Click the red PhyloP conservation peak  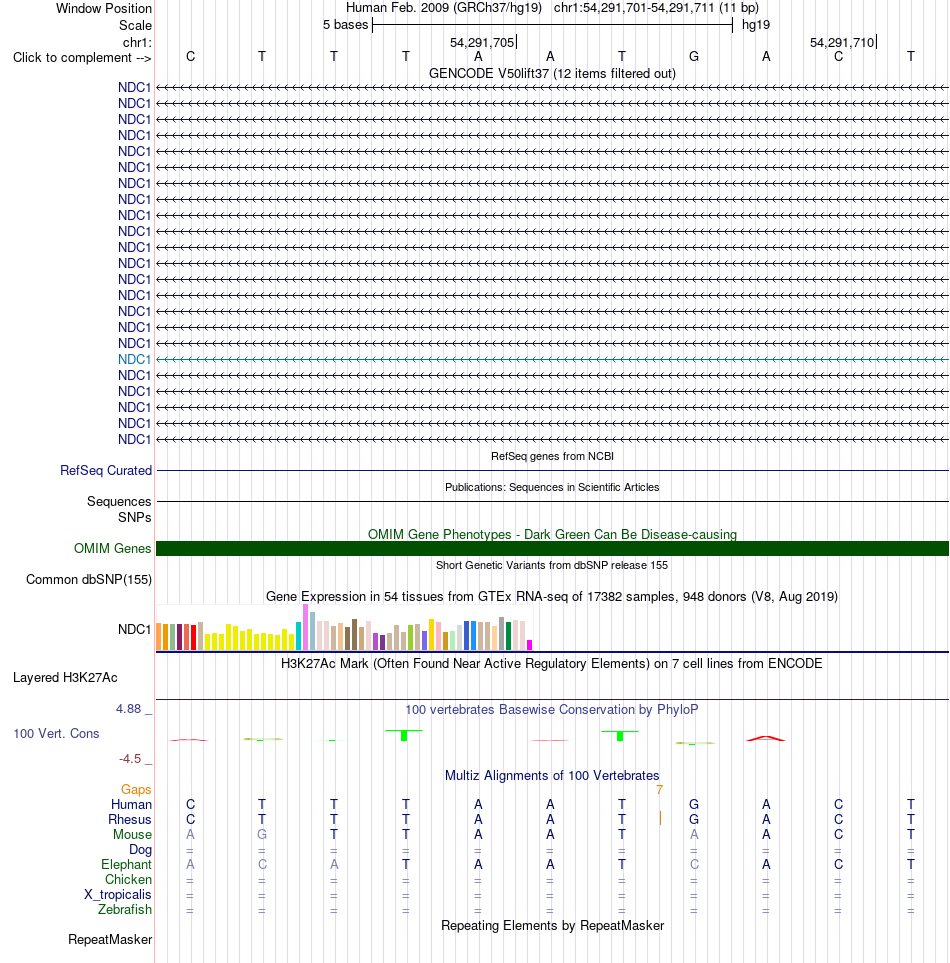(766, 738)
